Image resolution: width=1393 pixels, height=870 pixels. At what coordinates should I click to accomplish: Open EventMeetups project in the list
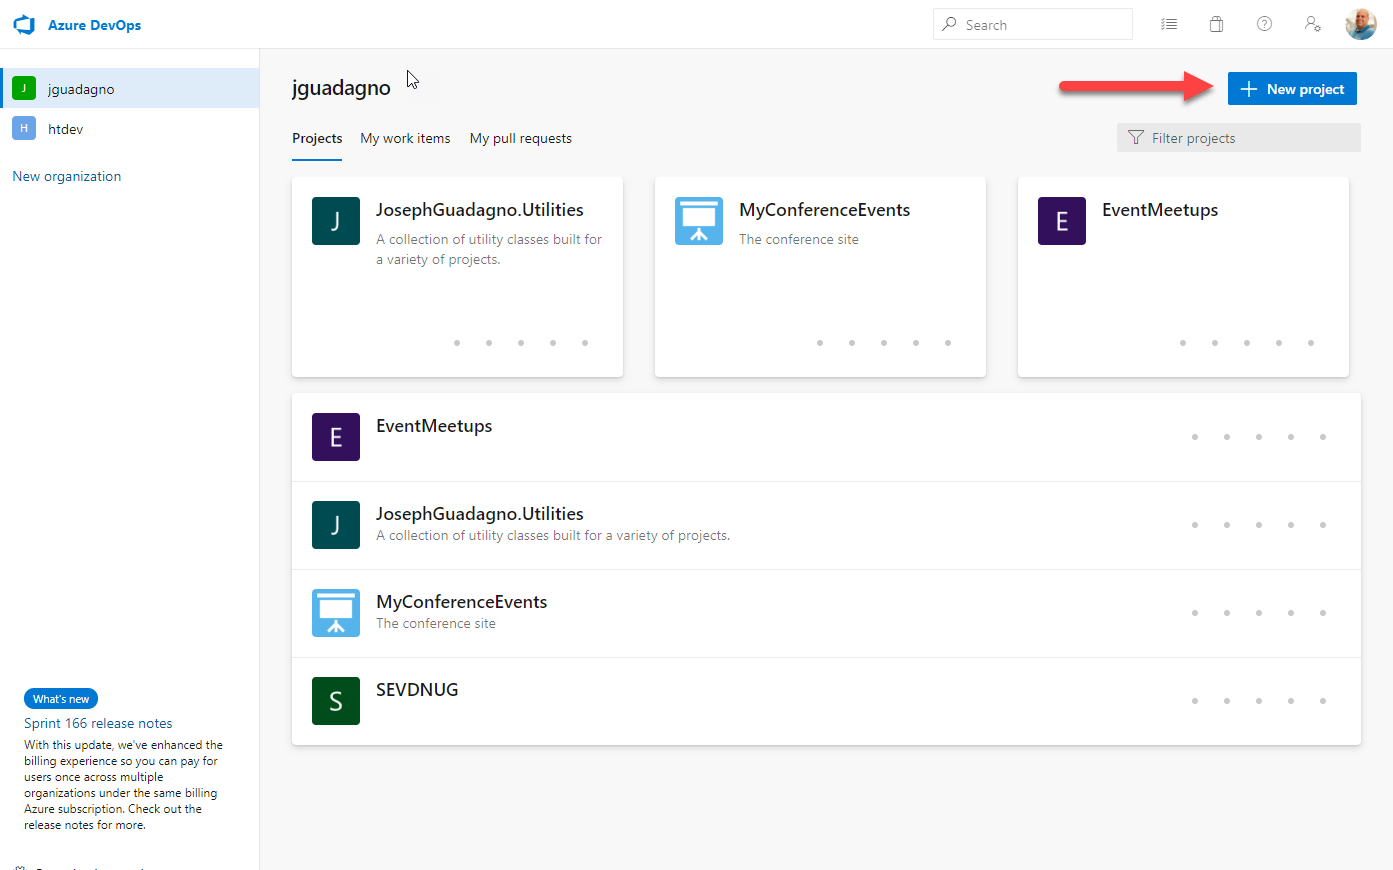point(826,437)
